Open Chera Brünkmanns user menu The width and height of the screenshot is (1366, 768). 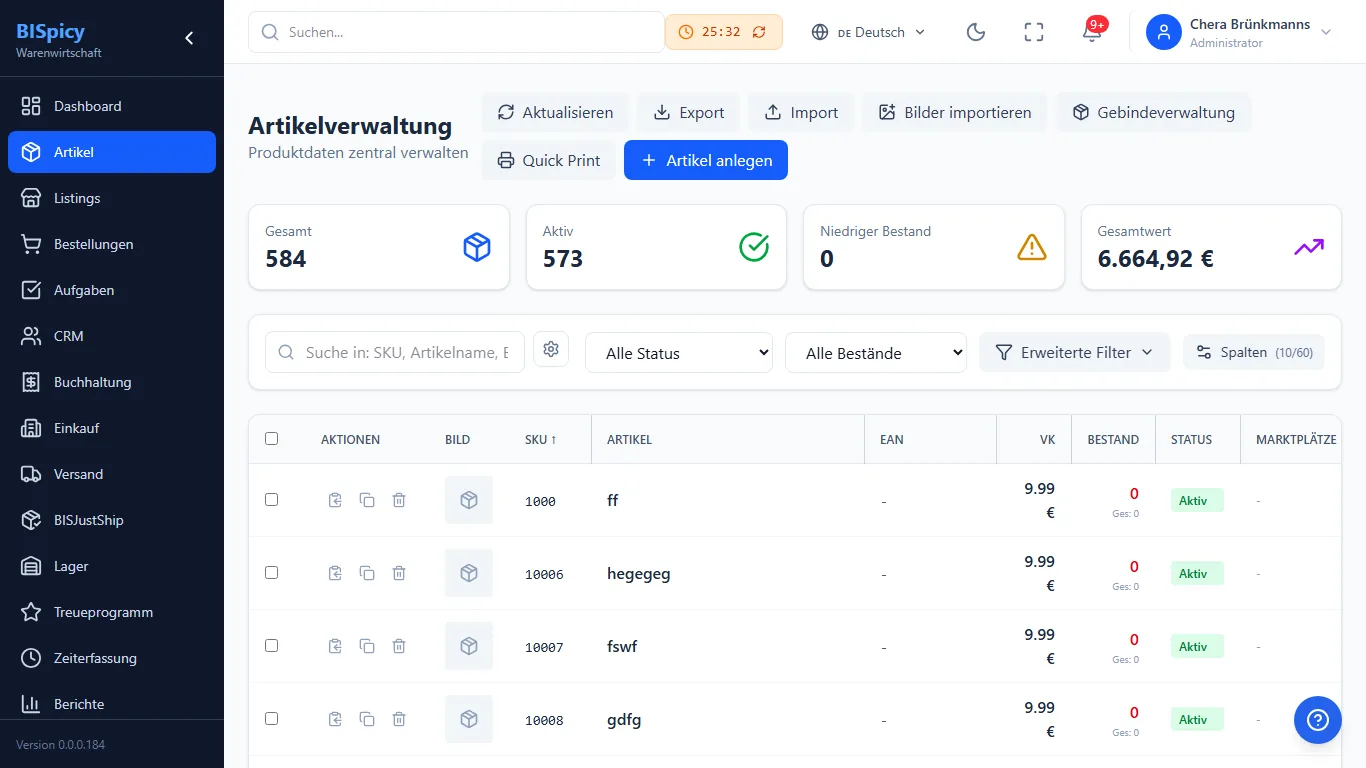[1240, 32]
